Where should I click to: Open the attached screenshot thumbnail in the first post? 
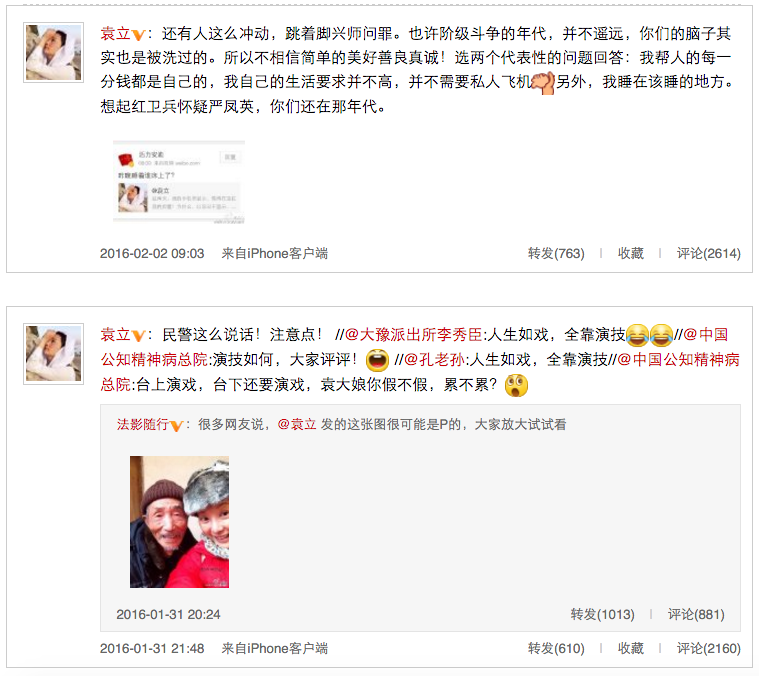point(179,182)
